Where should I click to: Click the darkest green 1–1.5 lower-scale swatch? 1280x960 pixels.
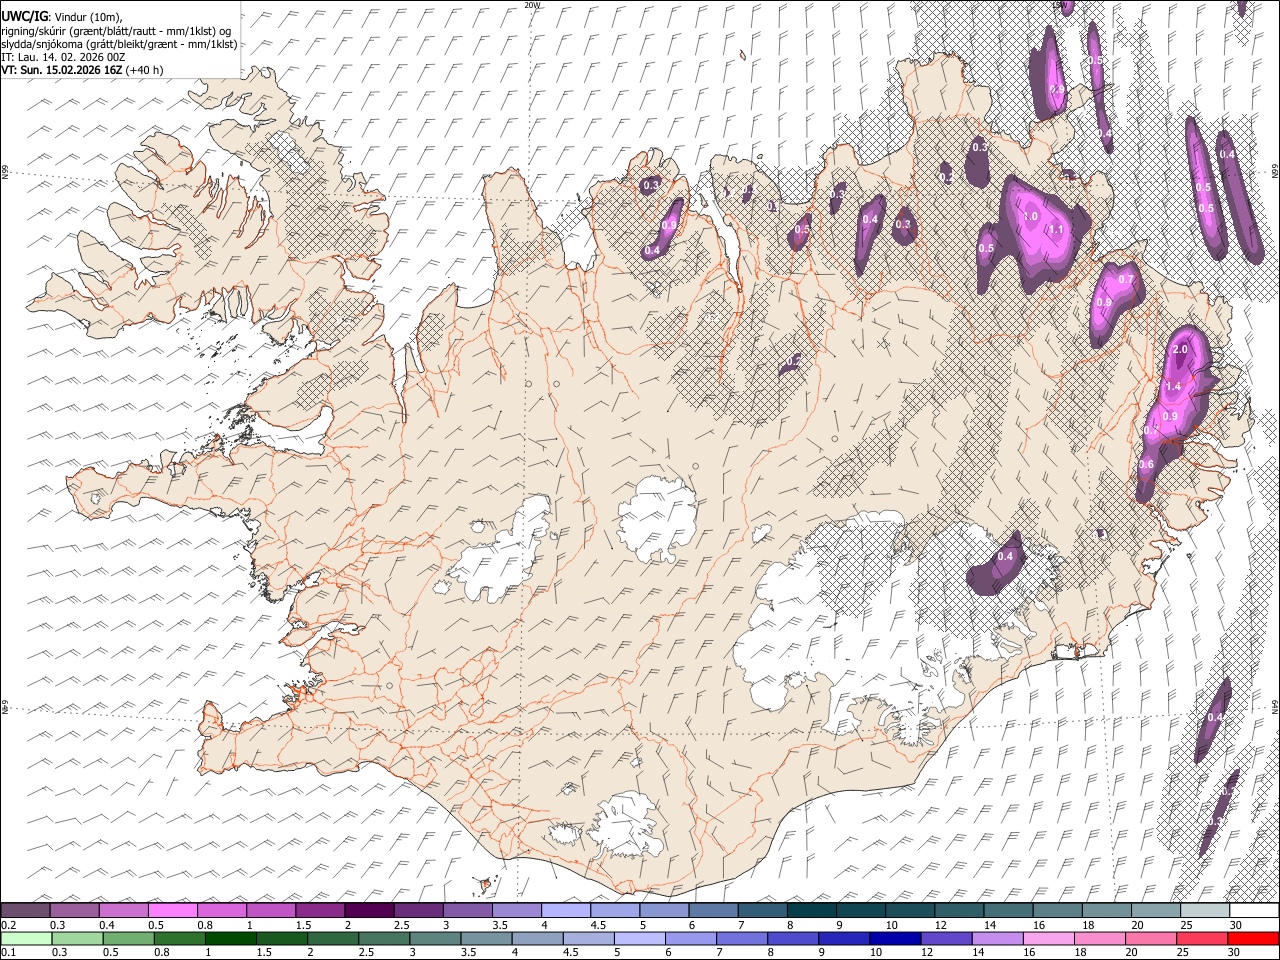point(231,938)
